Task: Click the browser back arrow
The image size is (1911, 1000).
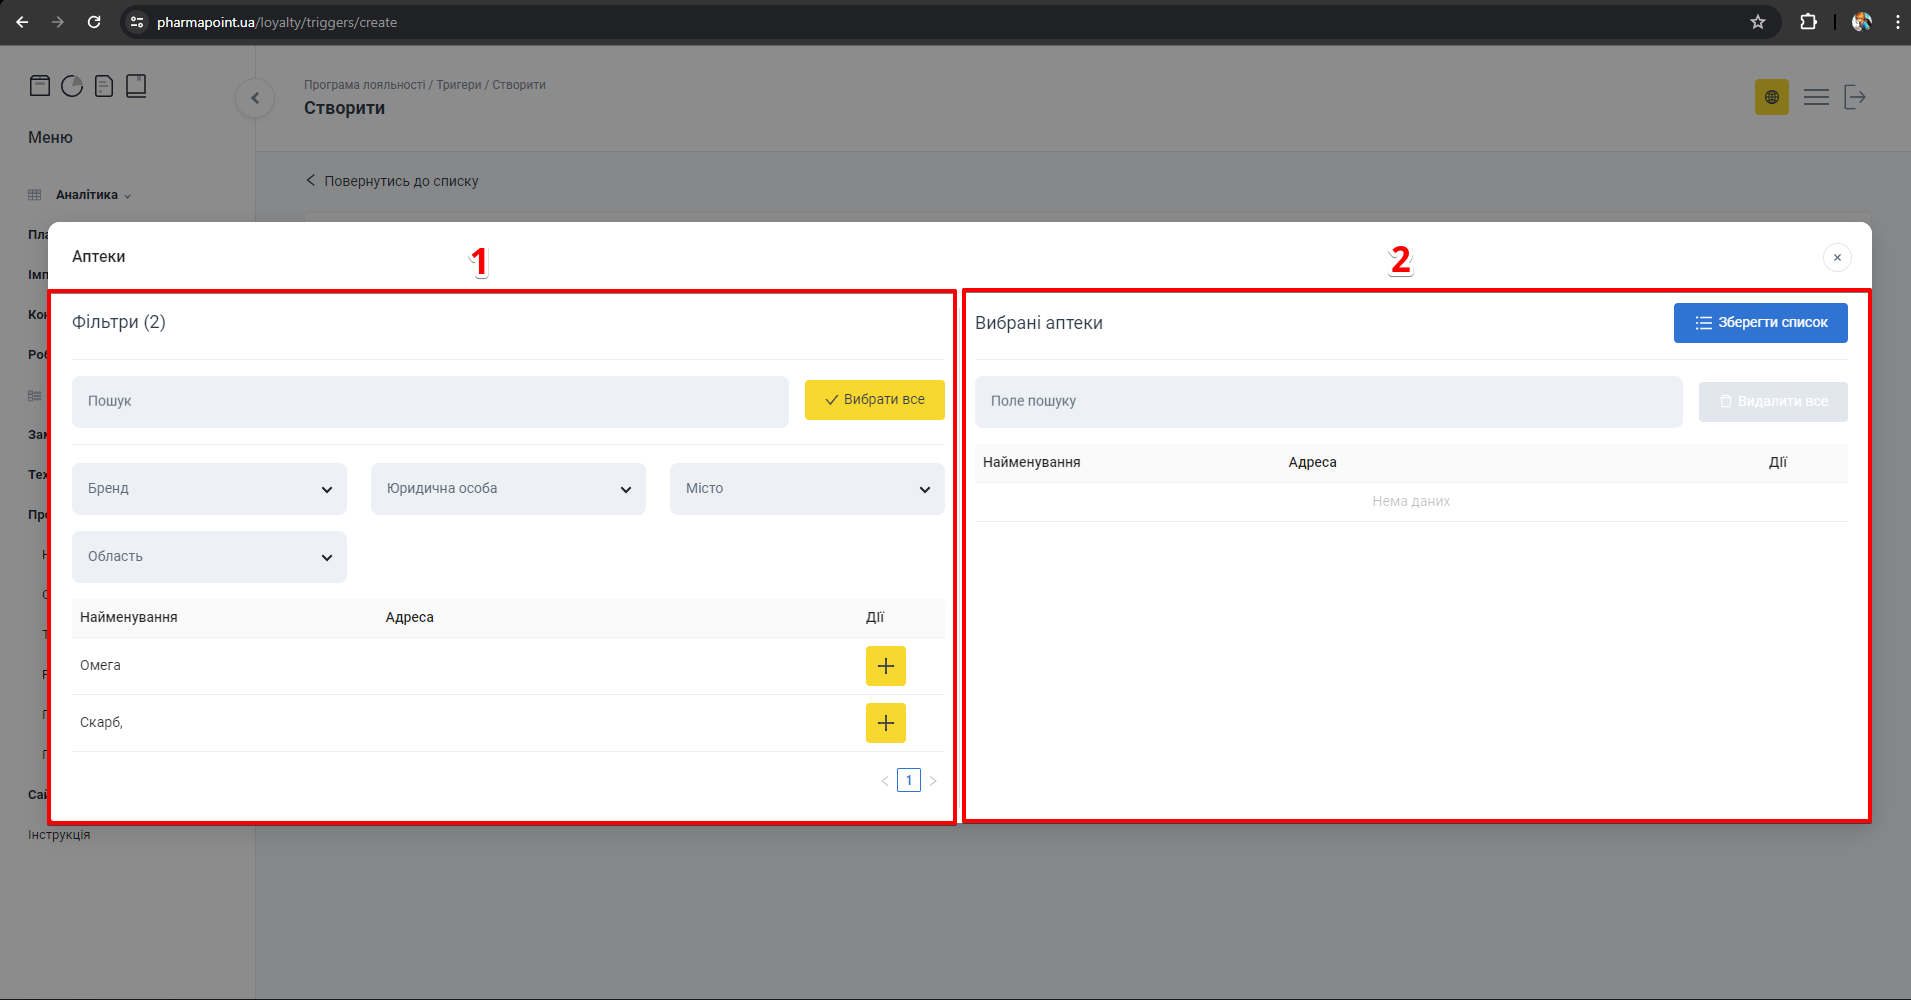Action: [x=22, y=22]
